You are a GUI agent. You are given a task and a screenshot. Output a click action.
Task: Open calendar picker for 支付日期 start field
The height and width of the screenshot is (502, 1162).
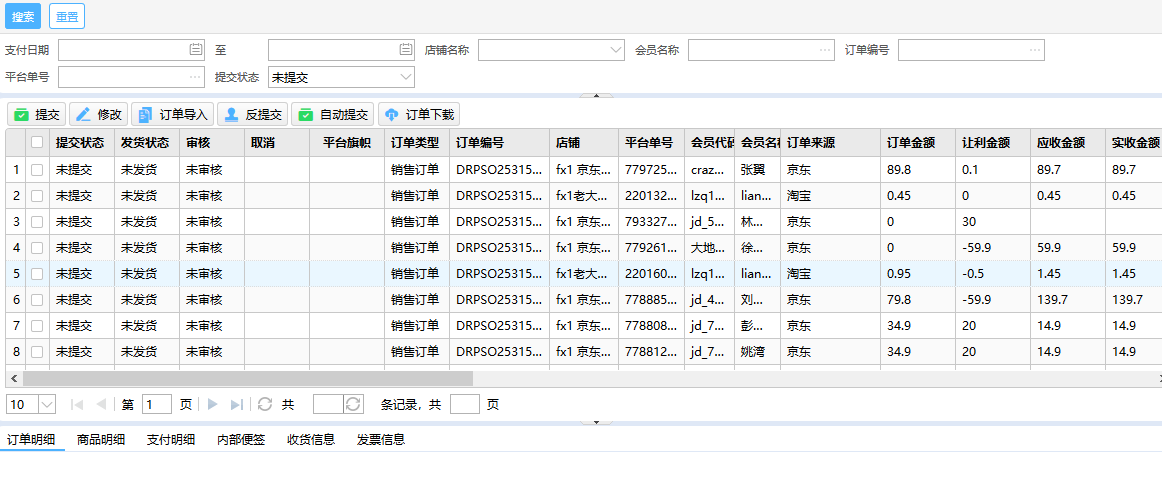pyautogui.click(x=196, y=49)
